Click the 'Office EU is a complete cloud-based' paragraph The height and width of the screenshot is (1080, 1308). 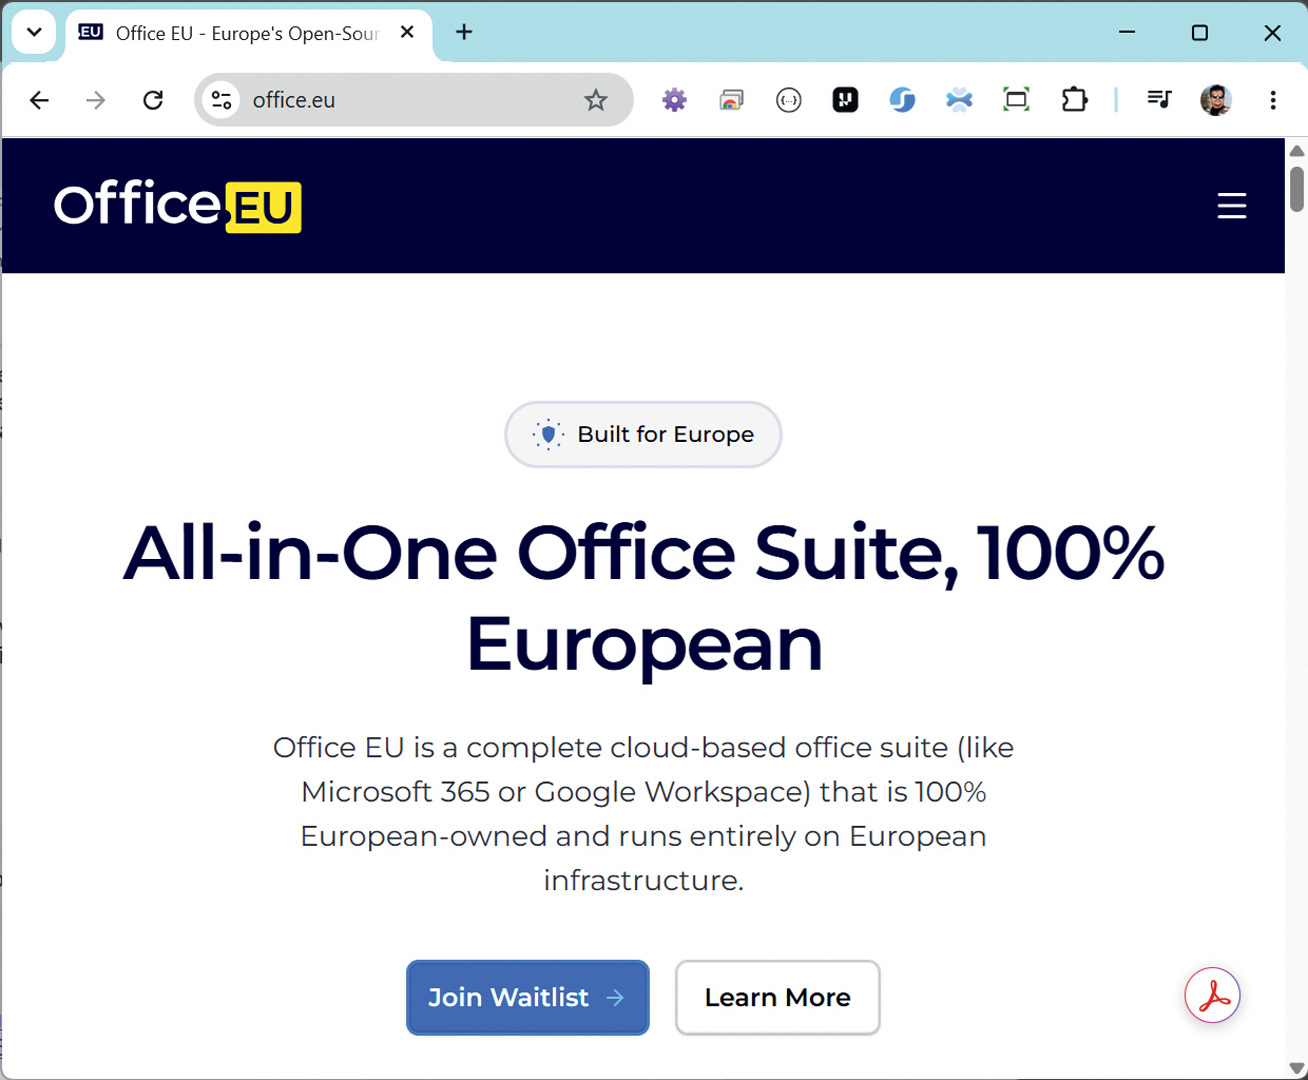click(644, 814)
